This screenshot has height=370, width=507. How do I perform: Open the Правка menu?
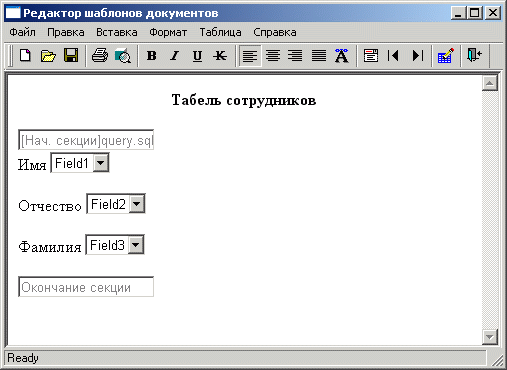pyautogui.click(x=66, y=32)
